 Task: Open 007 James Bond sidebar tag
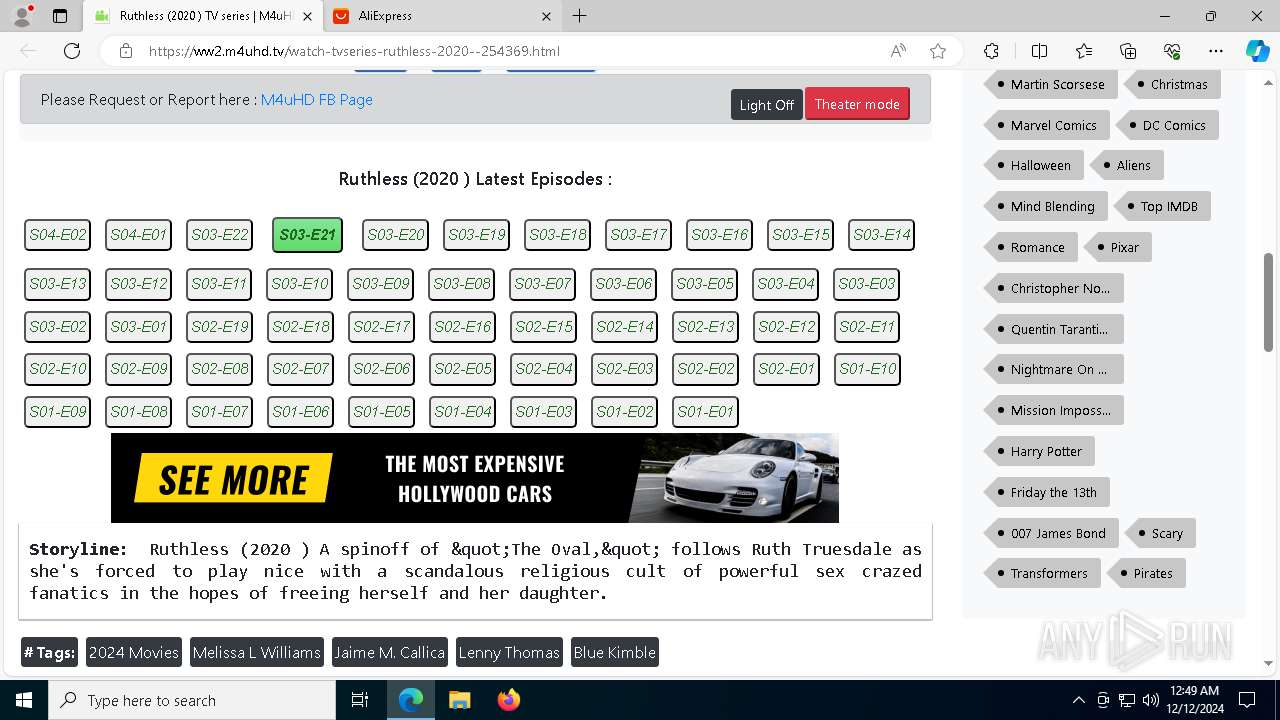[x=1050, y=534]
